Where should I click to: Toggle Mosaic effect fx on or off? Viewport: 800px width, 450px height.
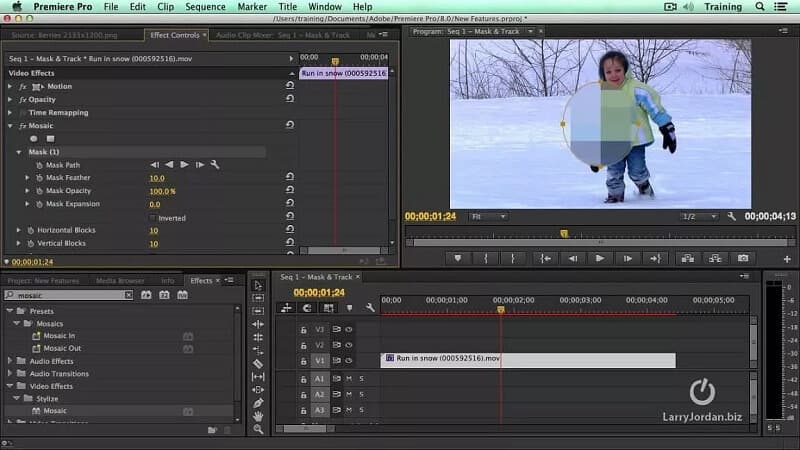(x=22, y=126)
